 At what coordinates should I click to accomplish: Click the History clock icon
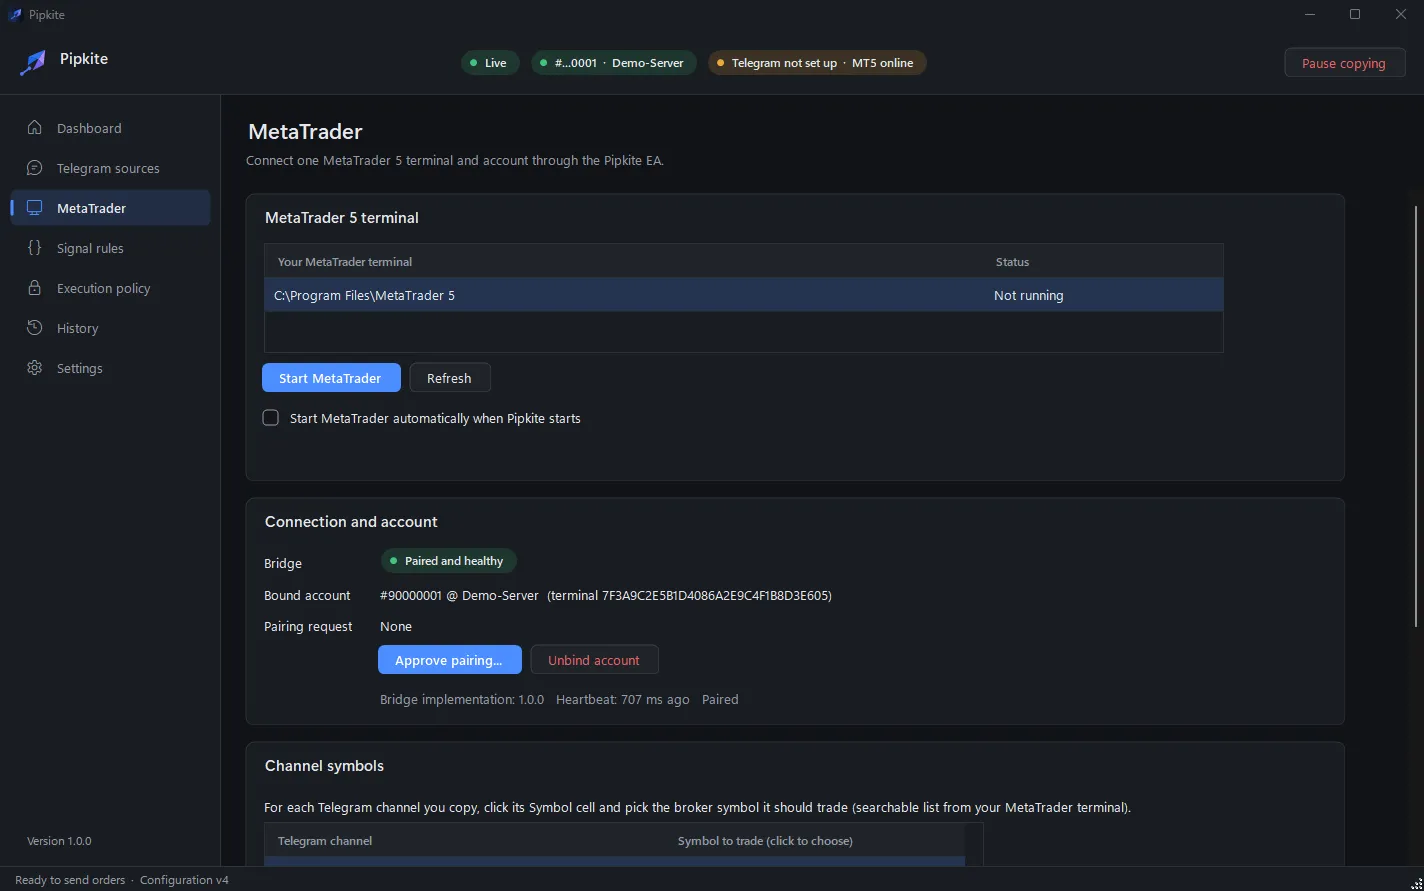tap(35, 328)
